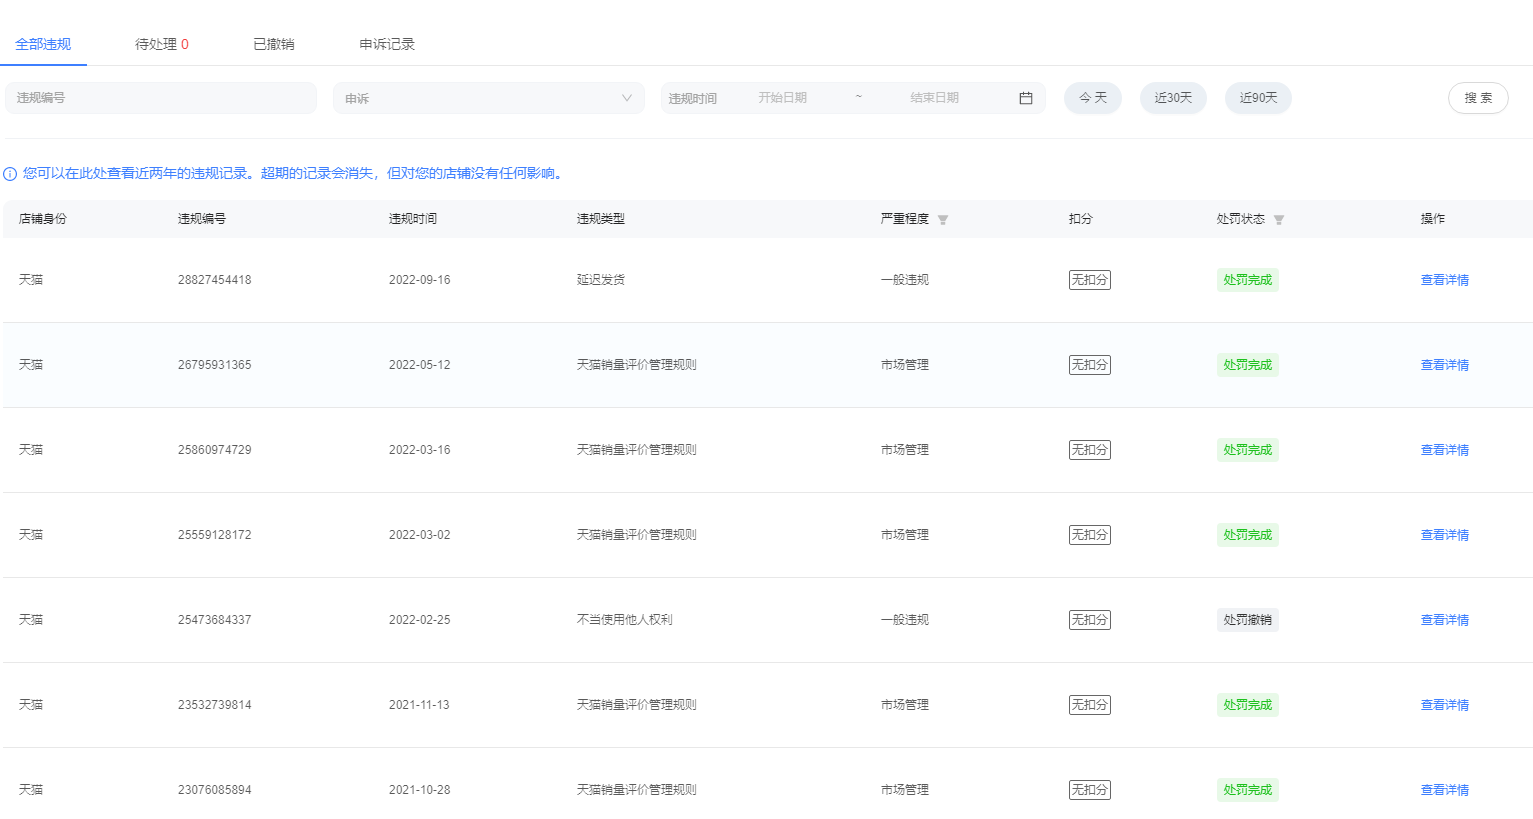
Task: Click 一般违规 in the 2022-02-25 row
Action: click(905, 620)
